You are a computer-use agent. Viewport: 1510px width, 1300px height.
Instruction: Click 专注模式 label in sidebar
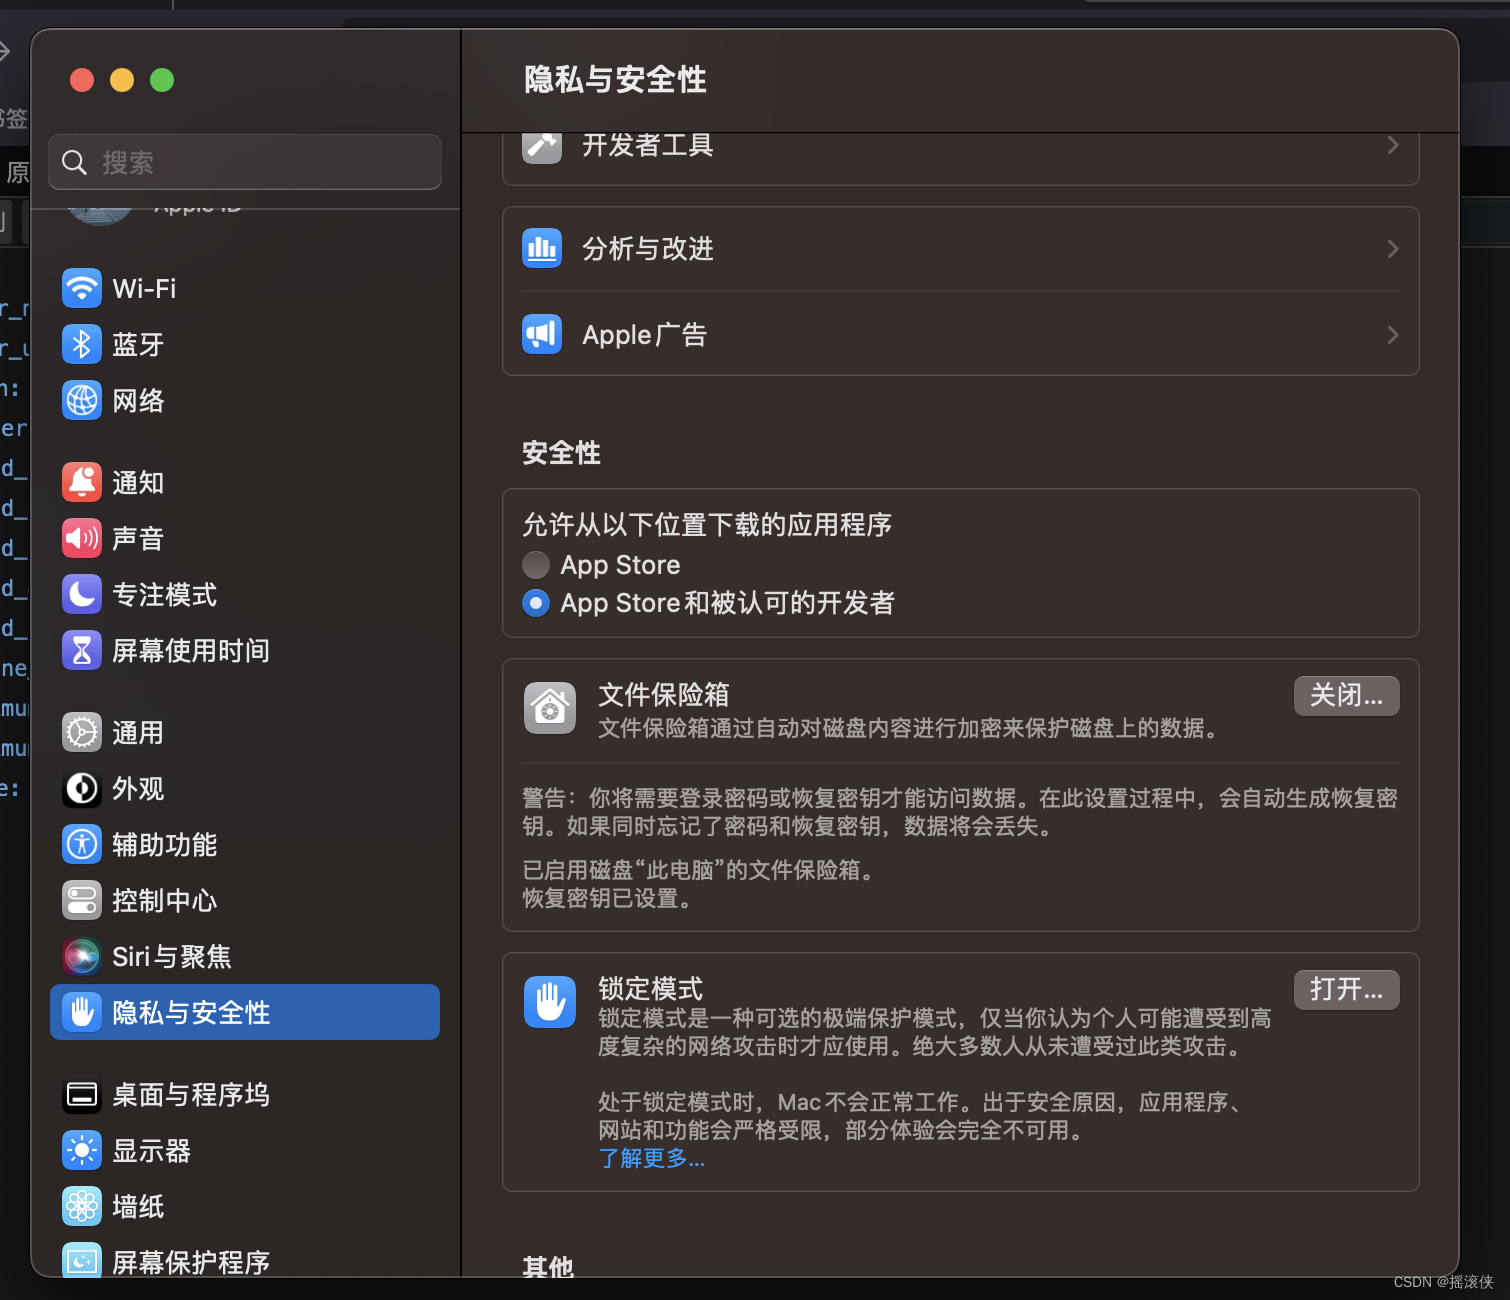click(x=164, y=595)
